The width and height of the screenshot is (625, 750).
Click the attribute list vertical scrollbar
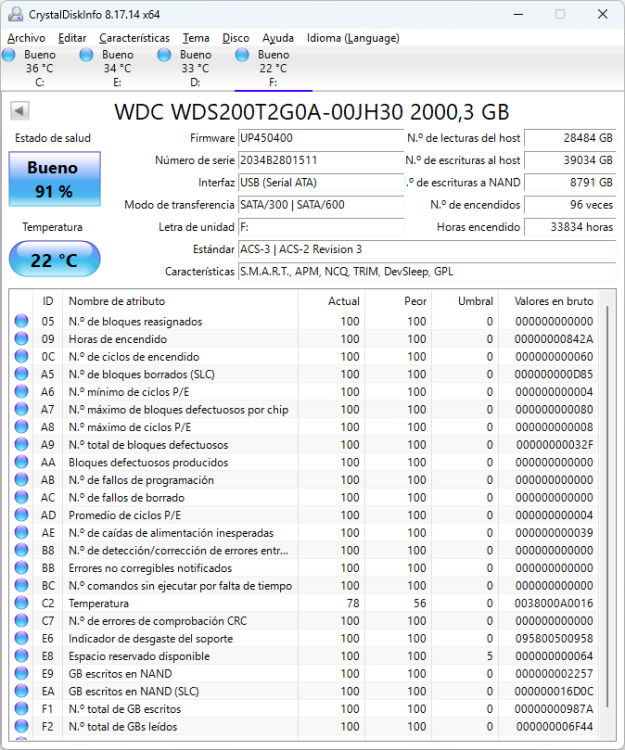coord(607,506)
